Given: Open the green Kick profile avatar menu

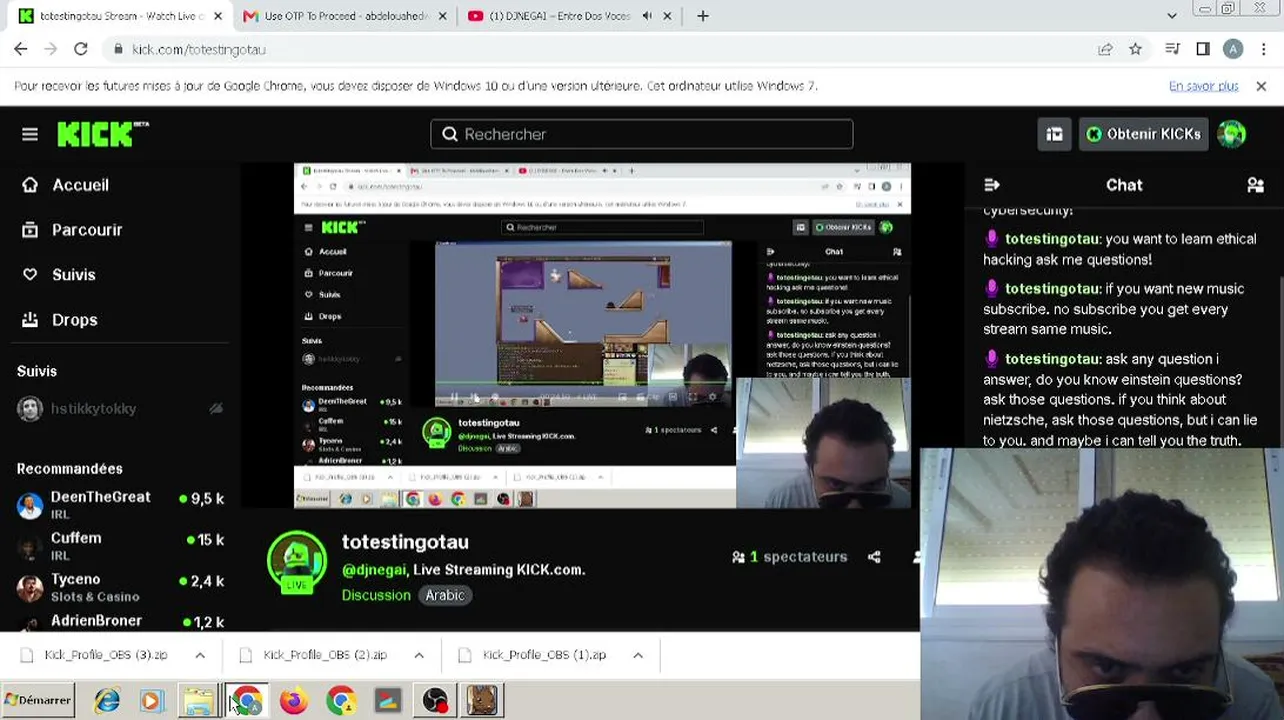Looking at the screenshot, I should (1232, 134).
